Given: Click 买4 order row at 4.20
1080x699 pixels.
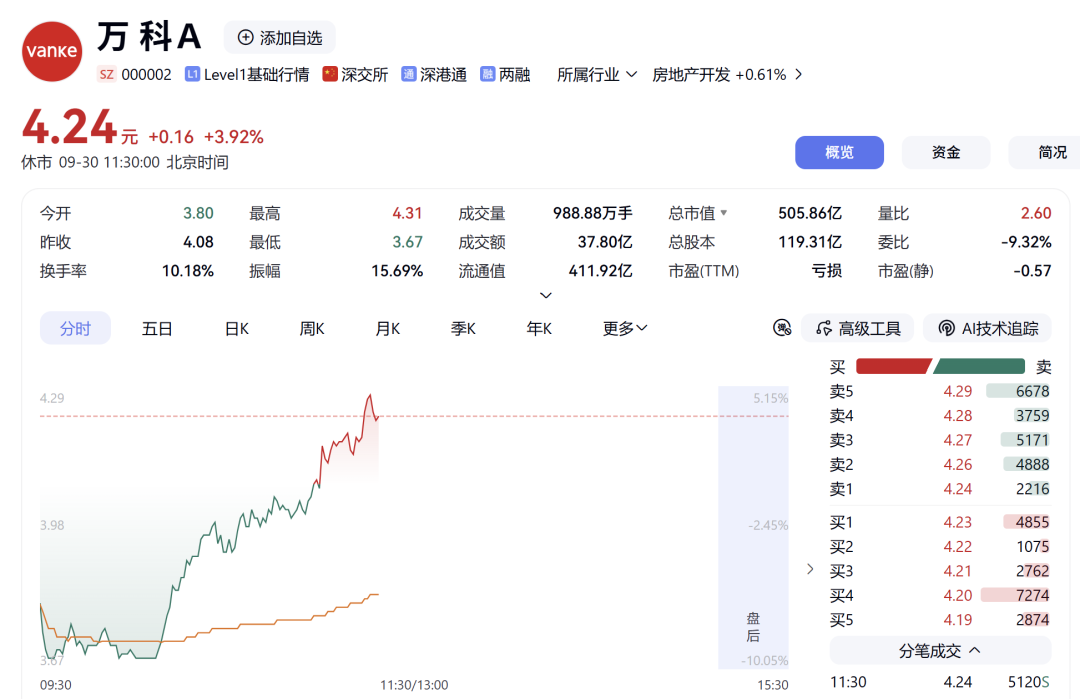Looking at the screenshot, I should (939, 595).
